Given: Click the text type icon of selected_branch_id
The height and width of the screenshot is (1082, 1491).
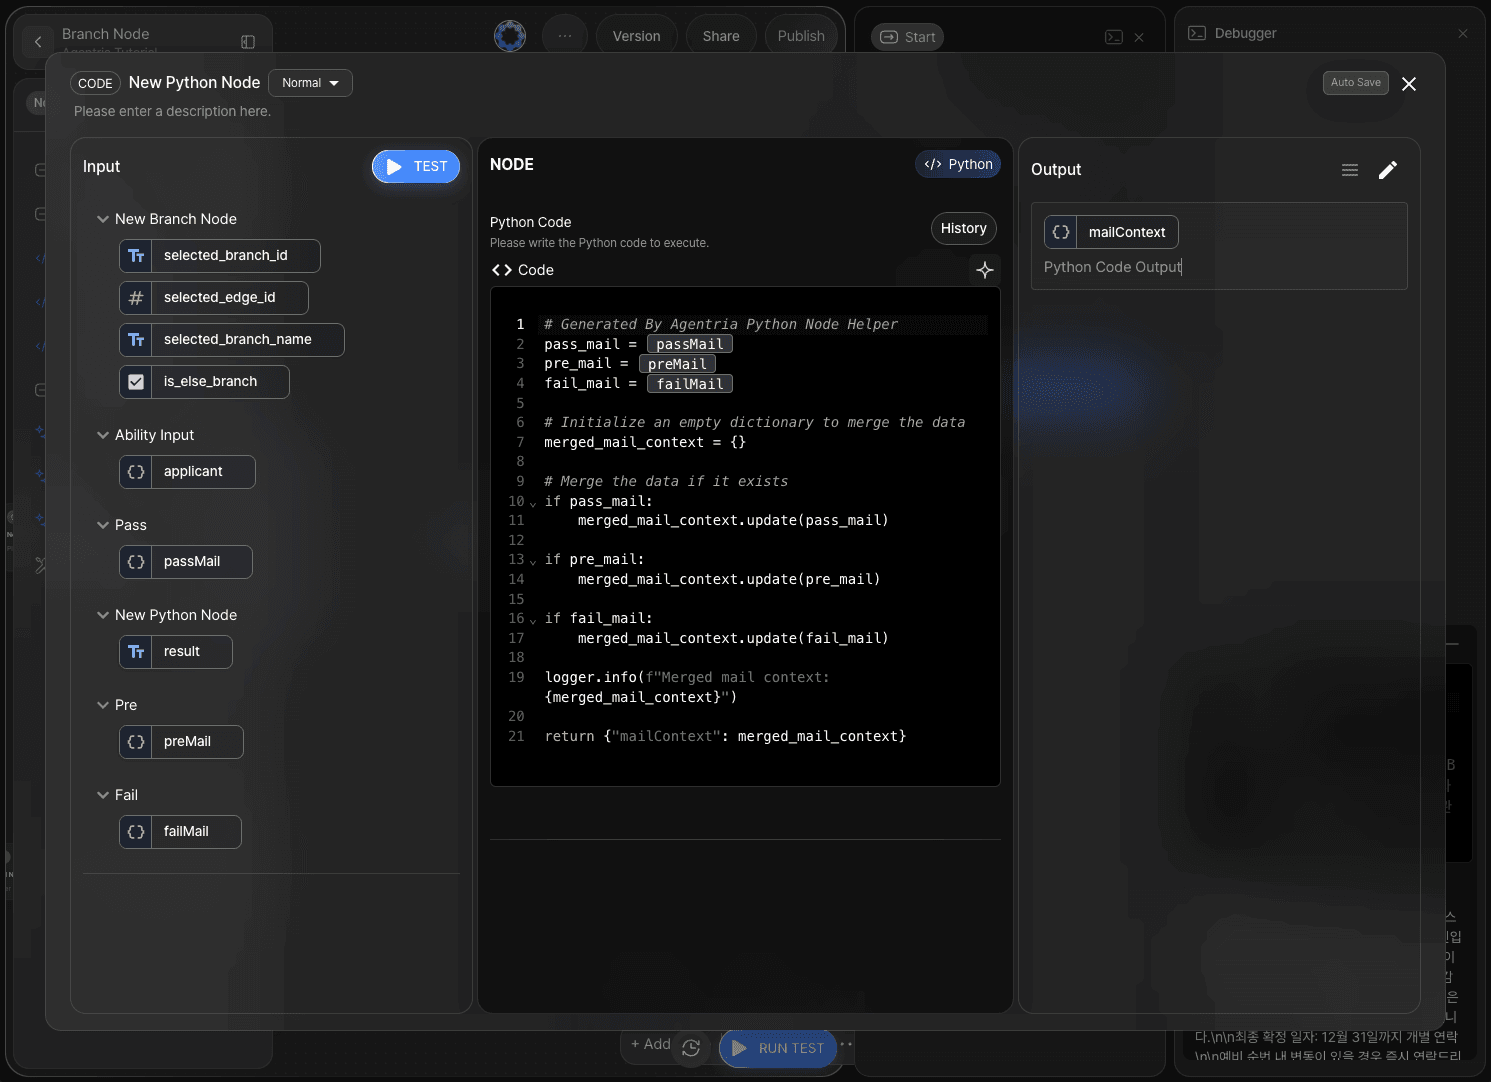Looking at the screenshot, I should tap(136, 256).
